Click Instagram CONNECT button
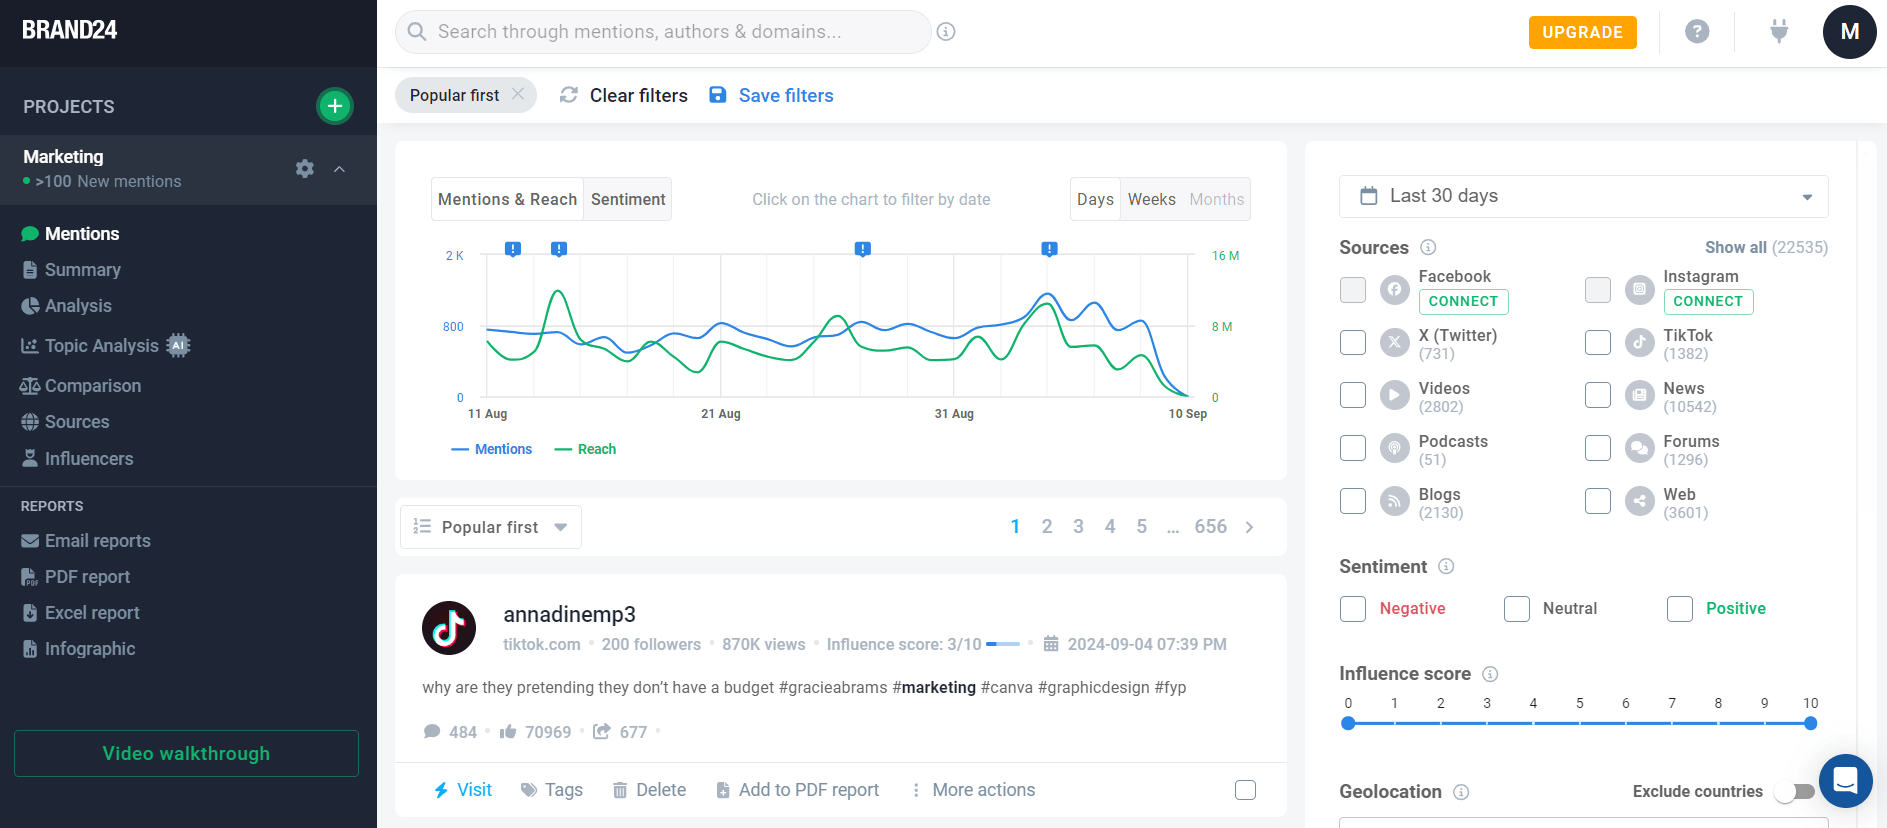The width and height of the screenshot is (1887, 828). pyautogui.click(x=1708, y=301)
